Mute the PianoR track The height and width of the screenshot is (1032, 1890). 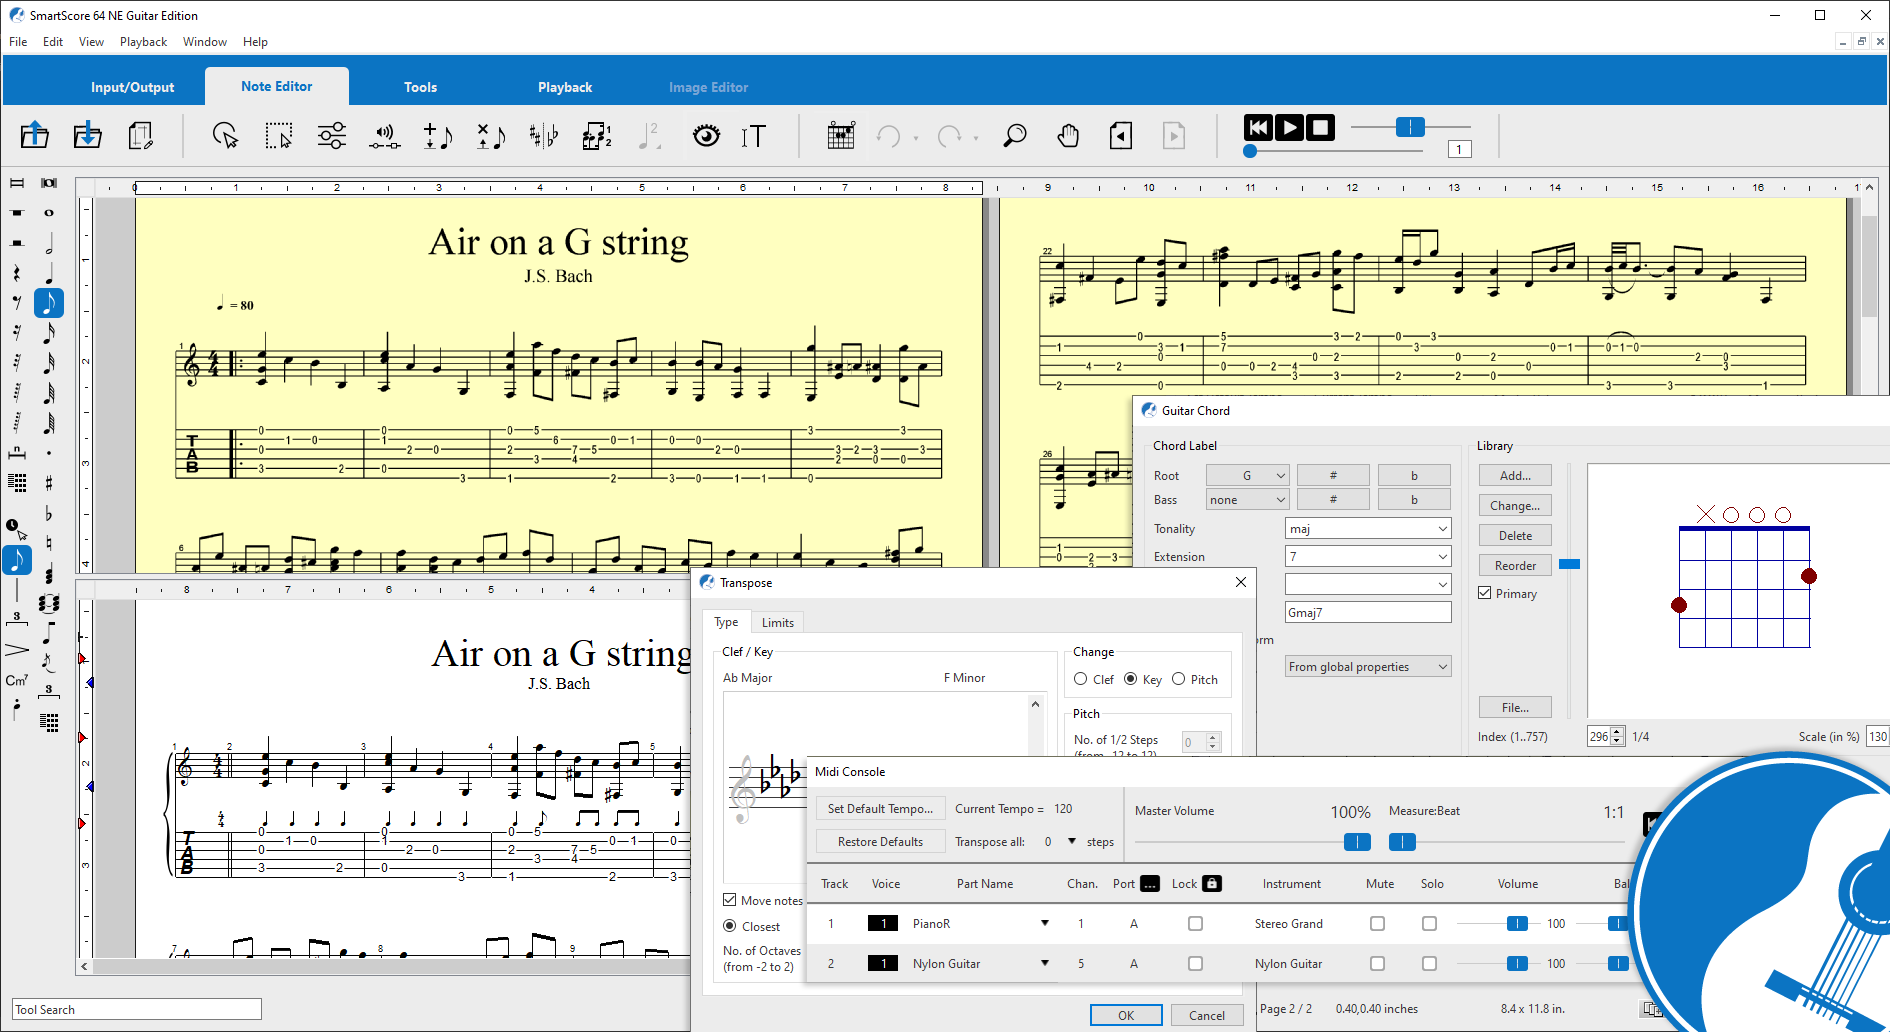[x=1378, y=924]
